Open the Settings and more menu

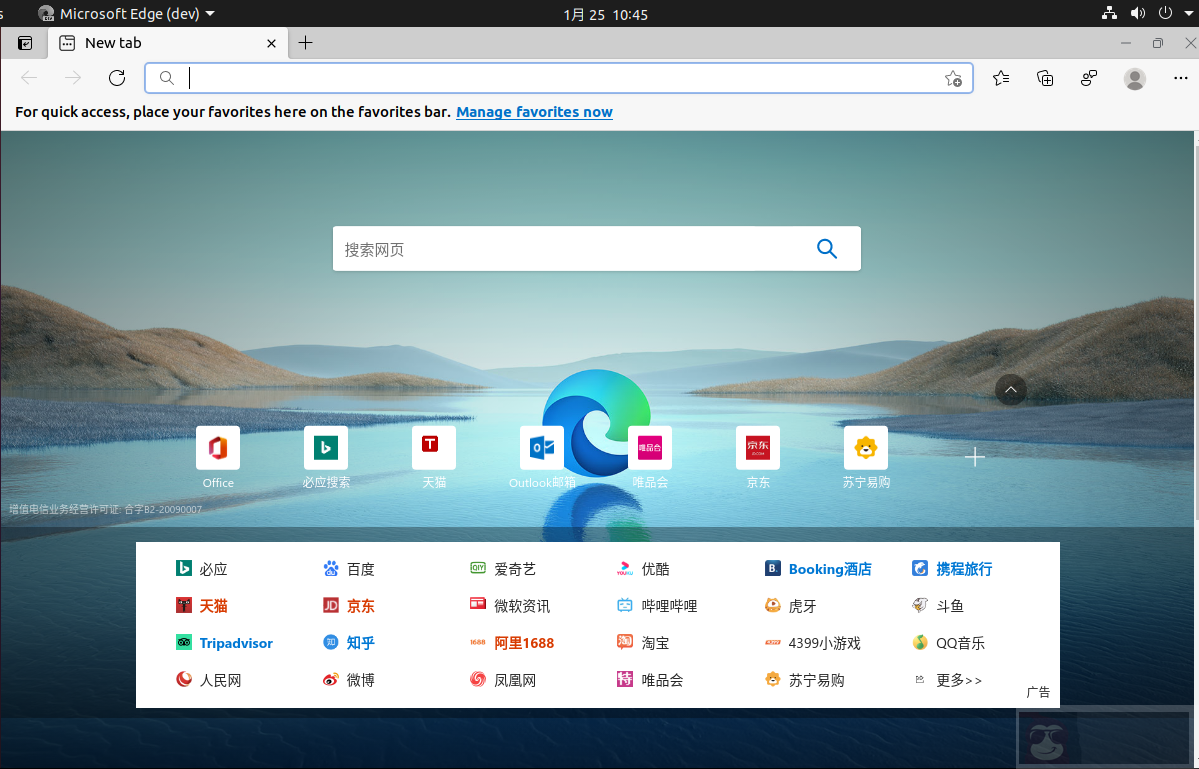tap(1181, 77)
